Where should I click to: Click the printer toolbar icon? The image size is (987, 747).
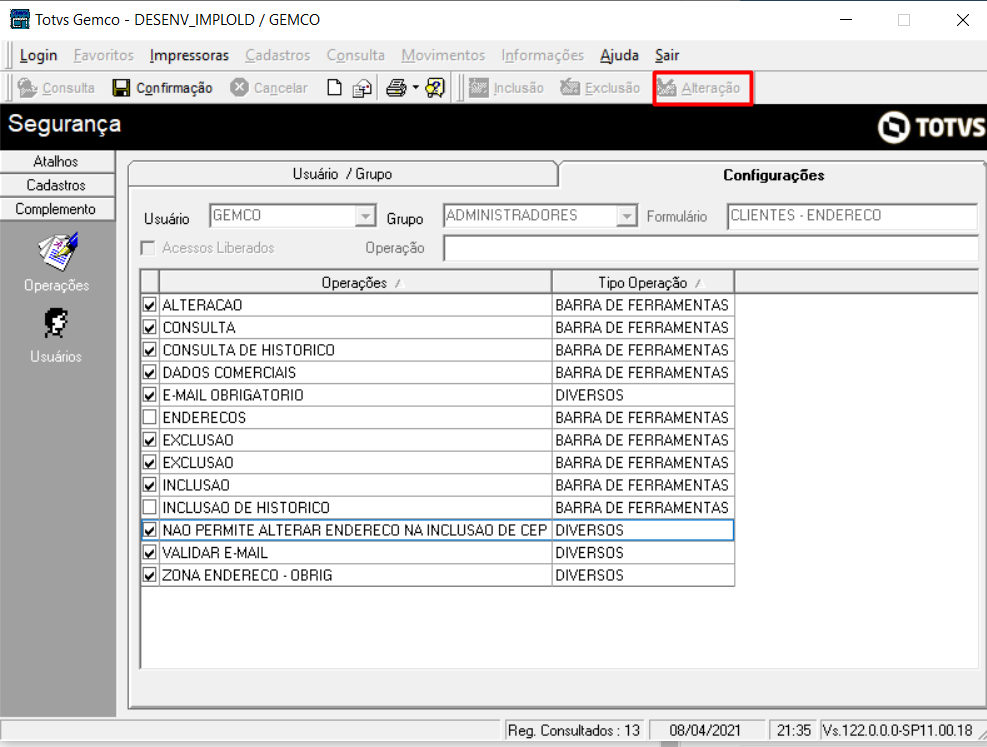[x=396, y=87]
